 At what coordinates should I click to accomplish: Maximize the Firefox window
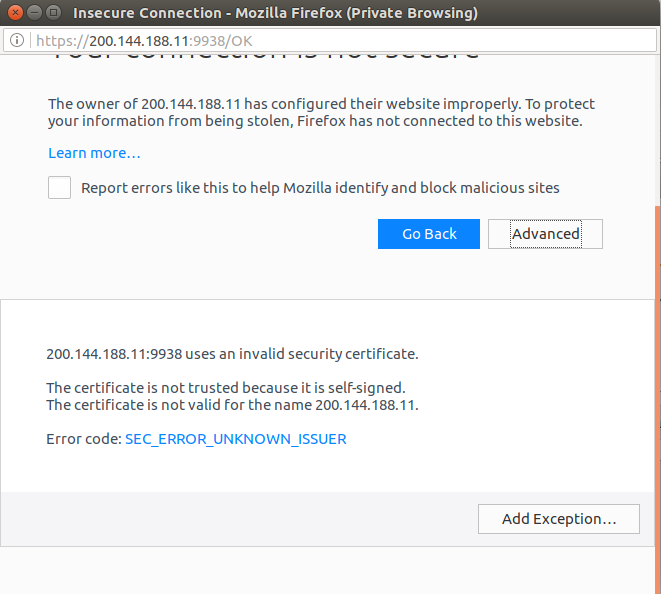pyautogui.click(x=52, y=14)
